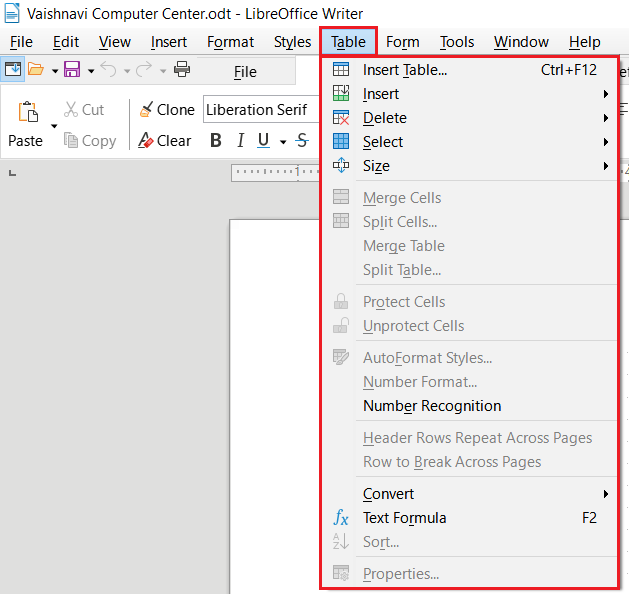Open the Format menu
Screen dimensions: 629x594
[x=230, y=42]
